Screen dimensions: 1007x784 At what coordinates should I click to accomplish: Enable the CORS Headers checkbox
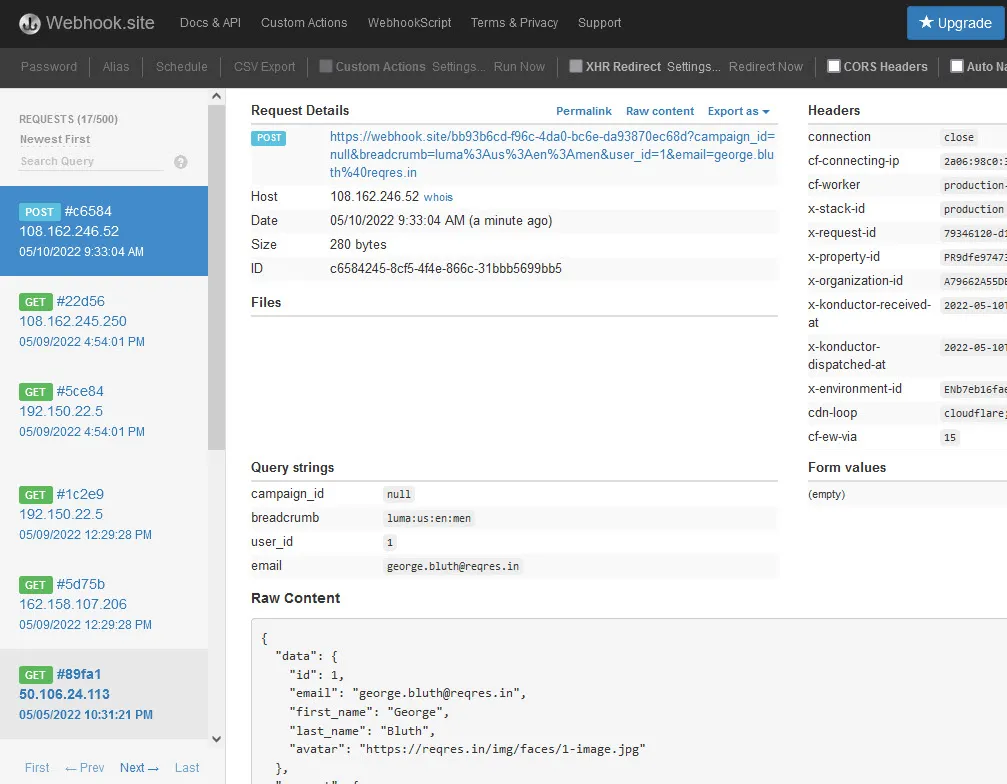point(834,66)
